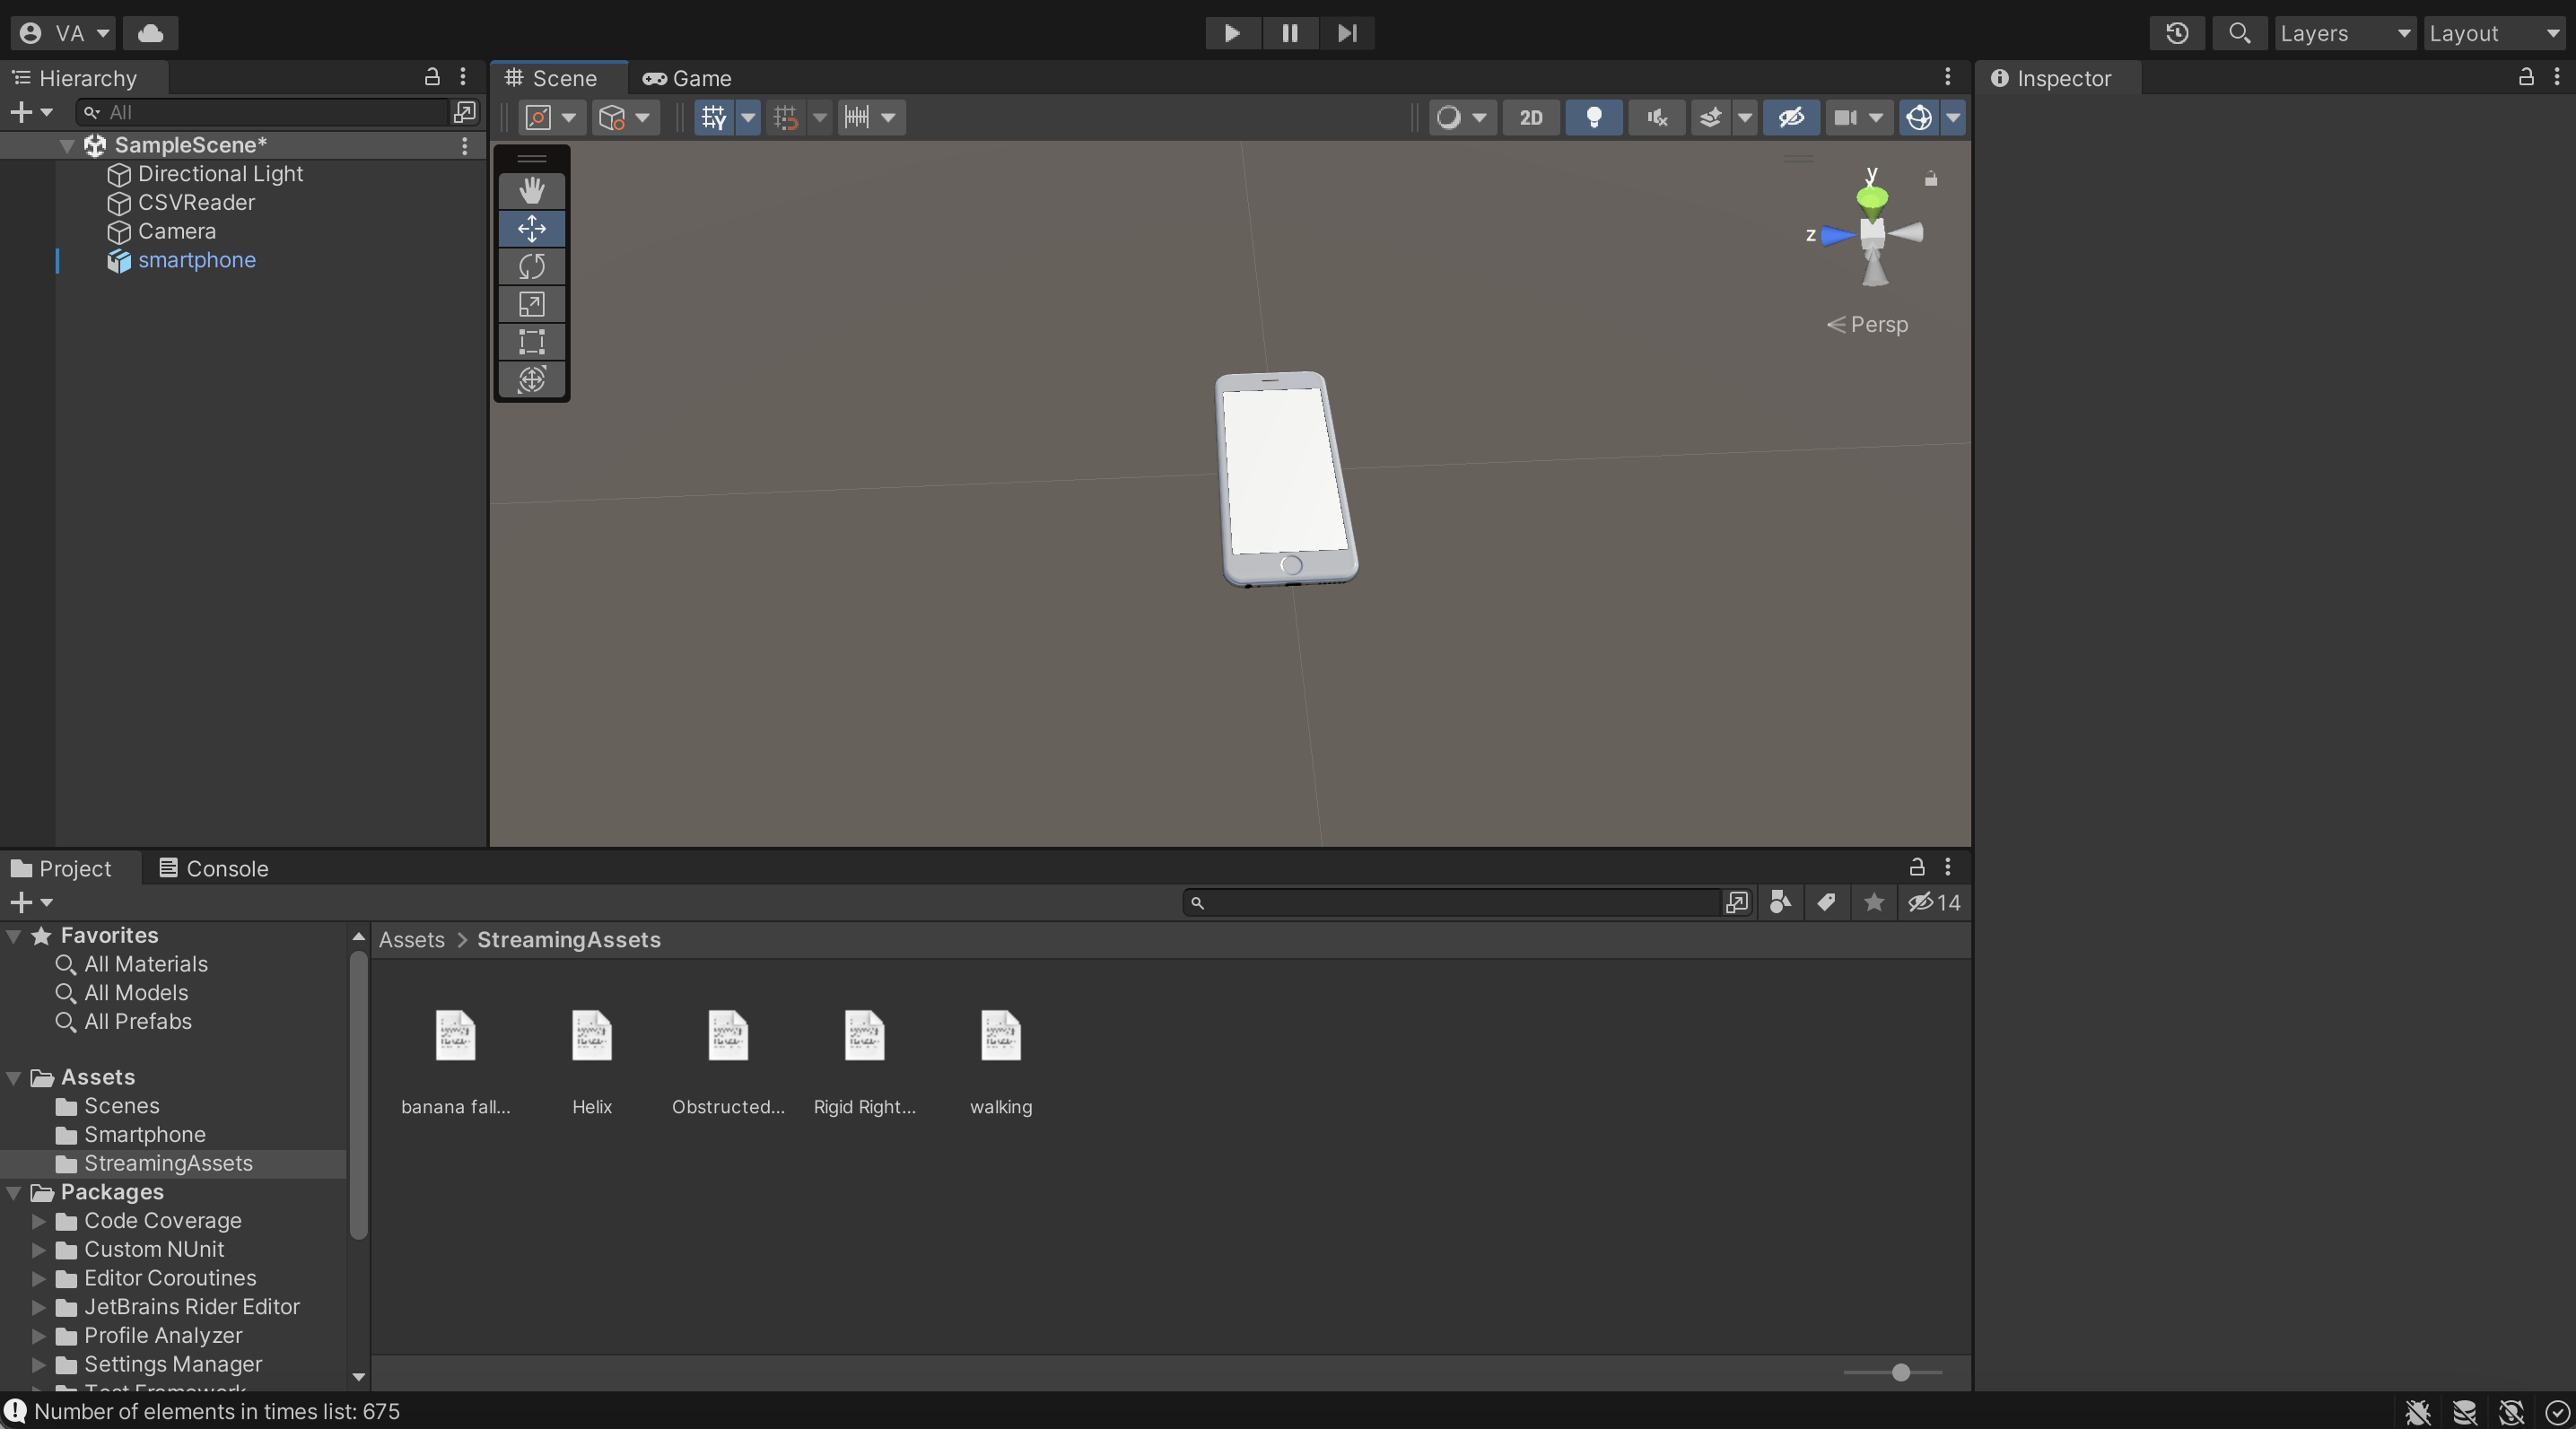Select the Rect transform tool

point(531,342)
